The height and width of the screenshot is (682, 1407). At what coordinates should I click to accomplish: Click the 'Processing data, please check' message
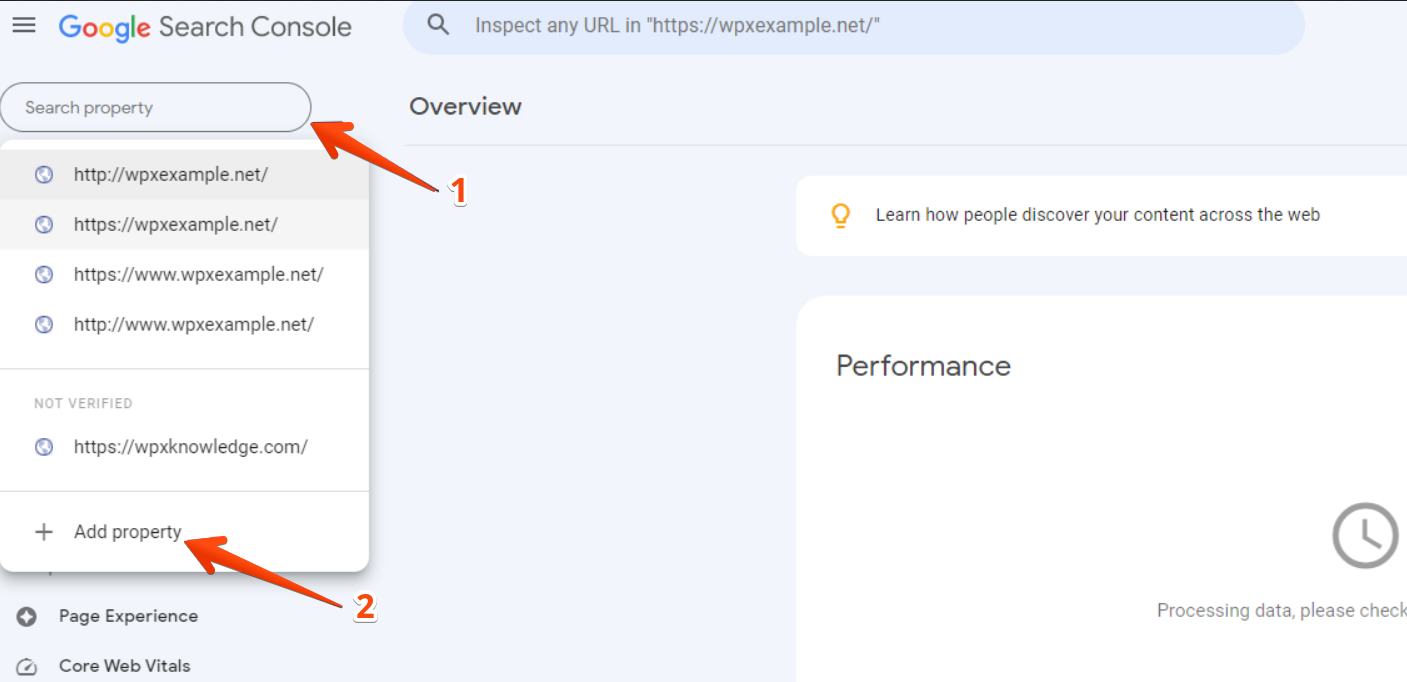pyautogui.click(x=1282, y=610)
